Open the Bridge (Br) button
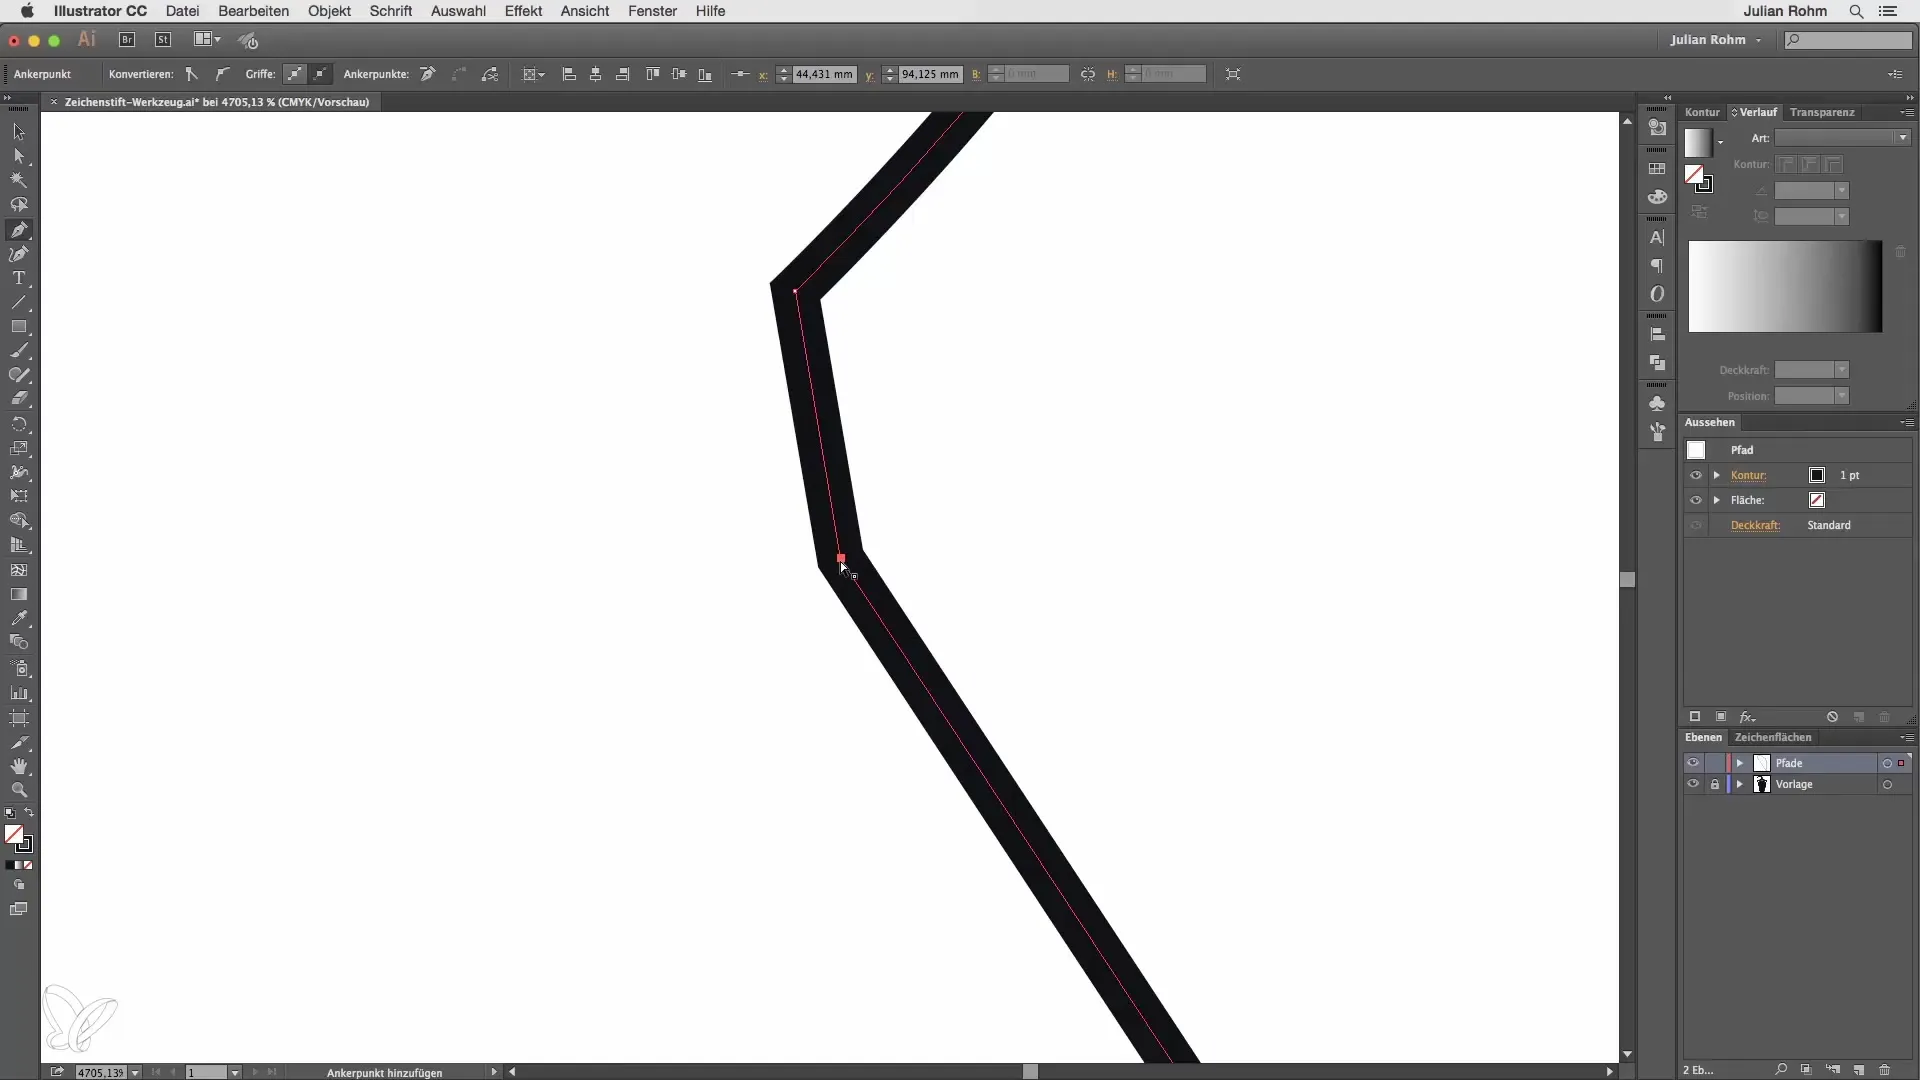 tap(127, 40)
